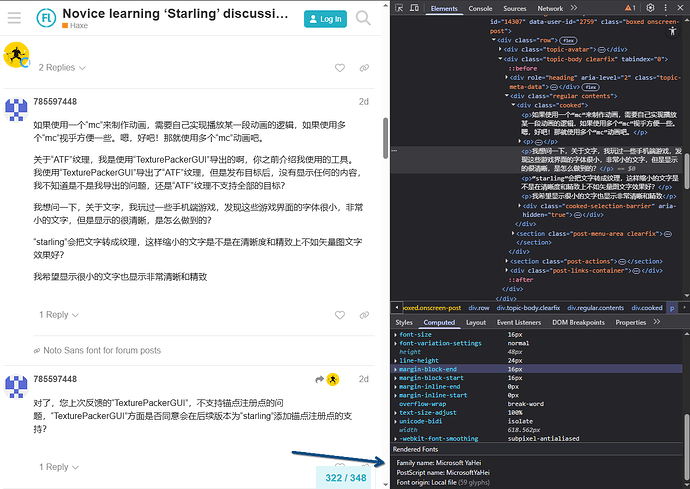This screenshot has height=489, width=690.
Task: Open the Haxe category link
Action: (80, 27)
